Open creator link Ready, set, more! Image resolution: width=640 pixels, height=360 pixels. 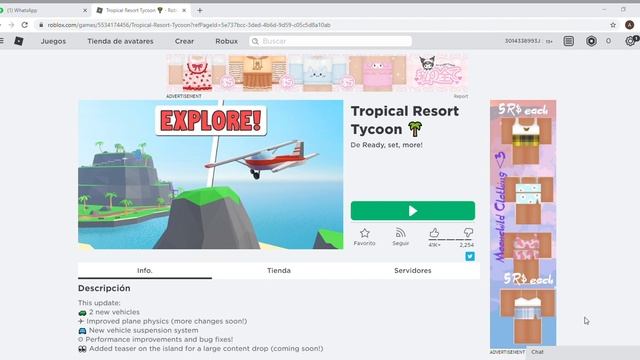pyautogui.click(x=392, y=145)
